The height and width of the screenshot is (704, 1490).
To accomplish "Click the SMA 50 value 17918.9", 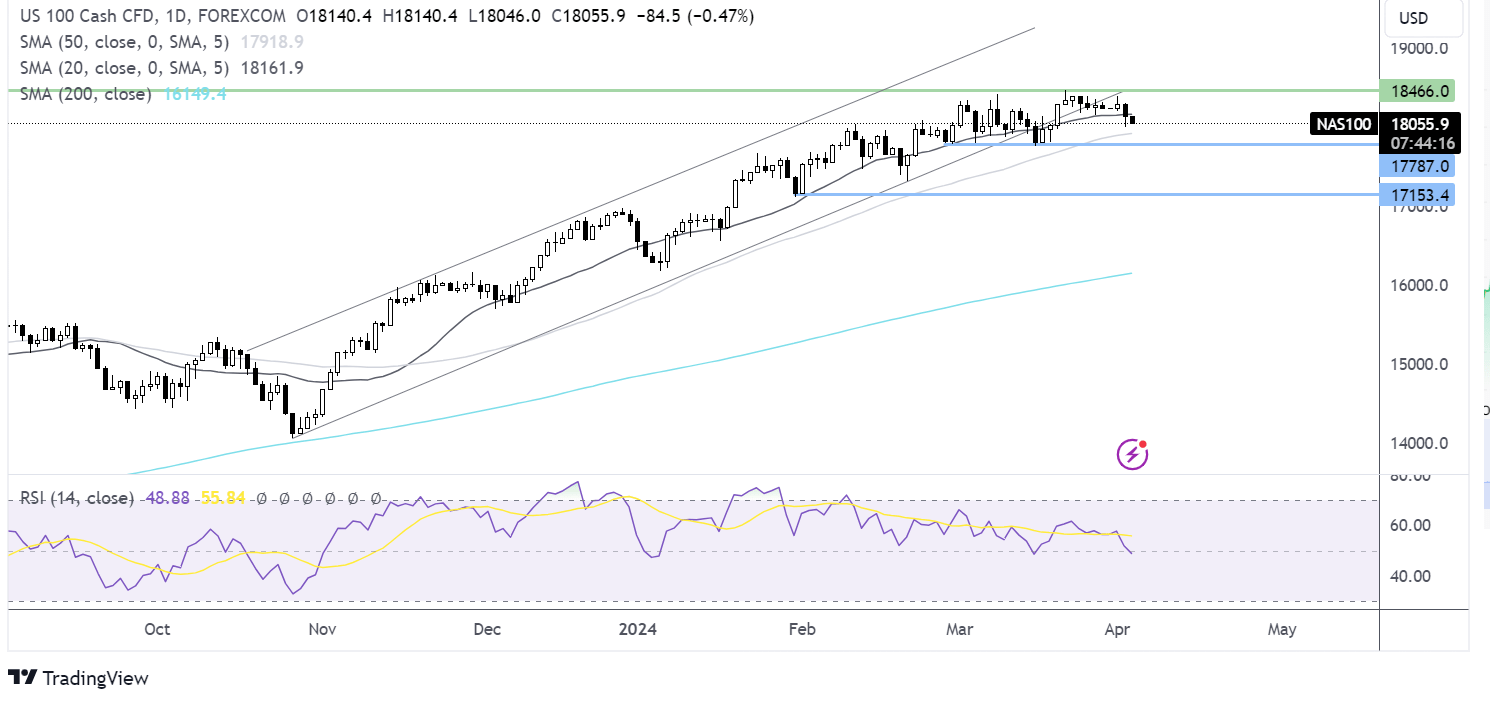I will click(271, 42).
